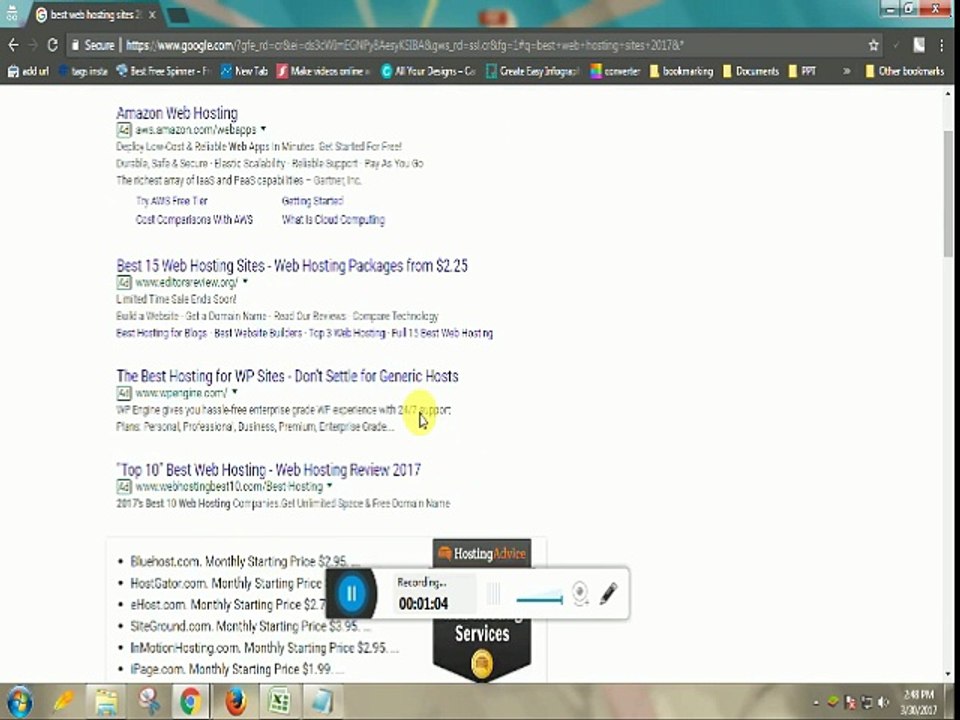Open the magnifier app taskbar icon
960x720 pixels.
pyautogui.click(x=149, y=702)
